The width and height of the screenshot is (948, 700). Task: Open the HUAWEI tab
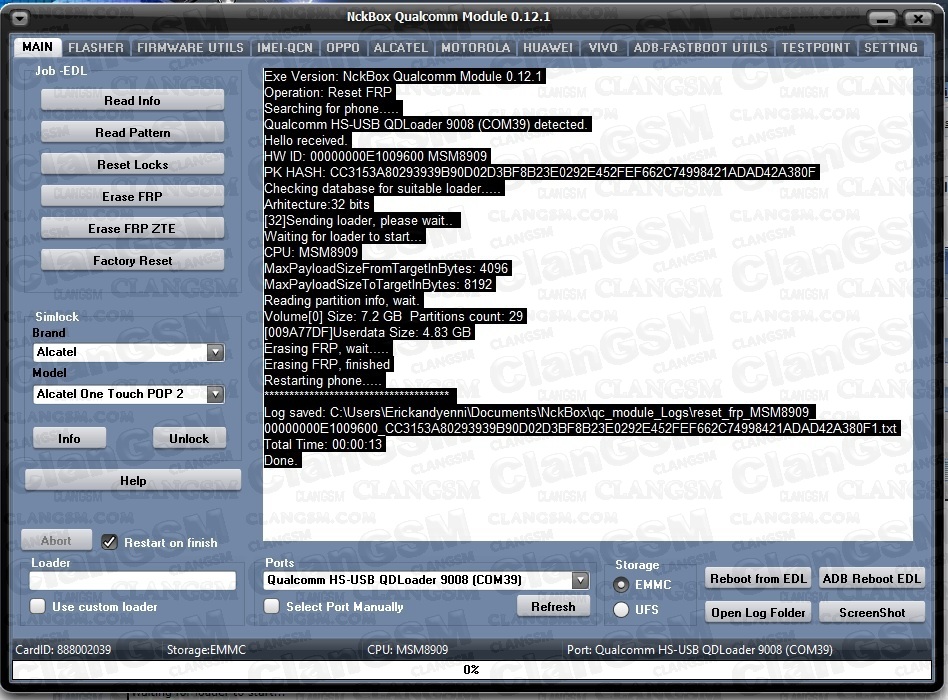tap(548, 48)
